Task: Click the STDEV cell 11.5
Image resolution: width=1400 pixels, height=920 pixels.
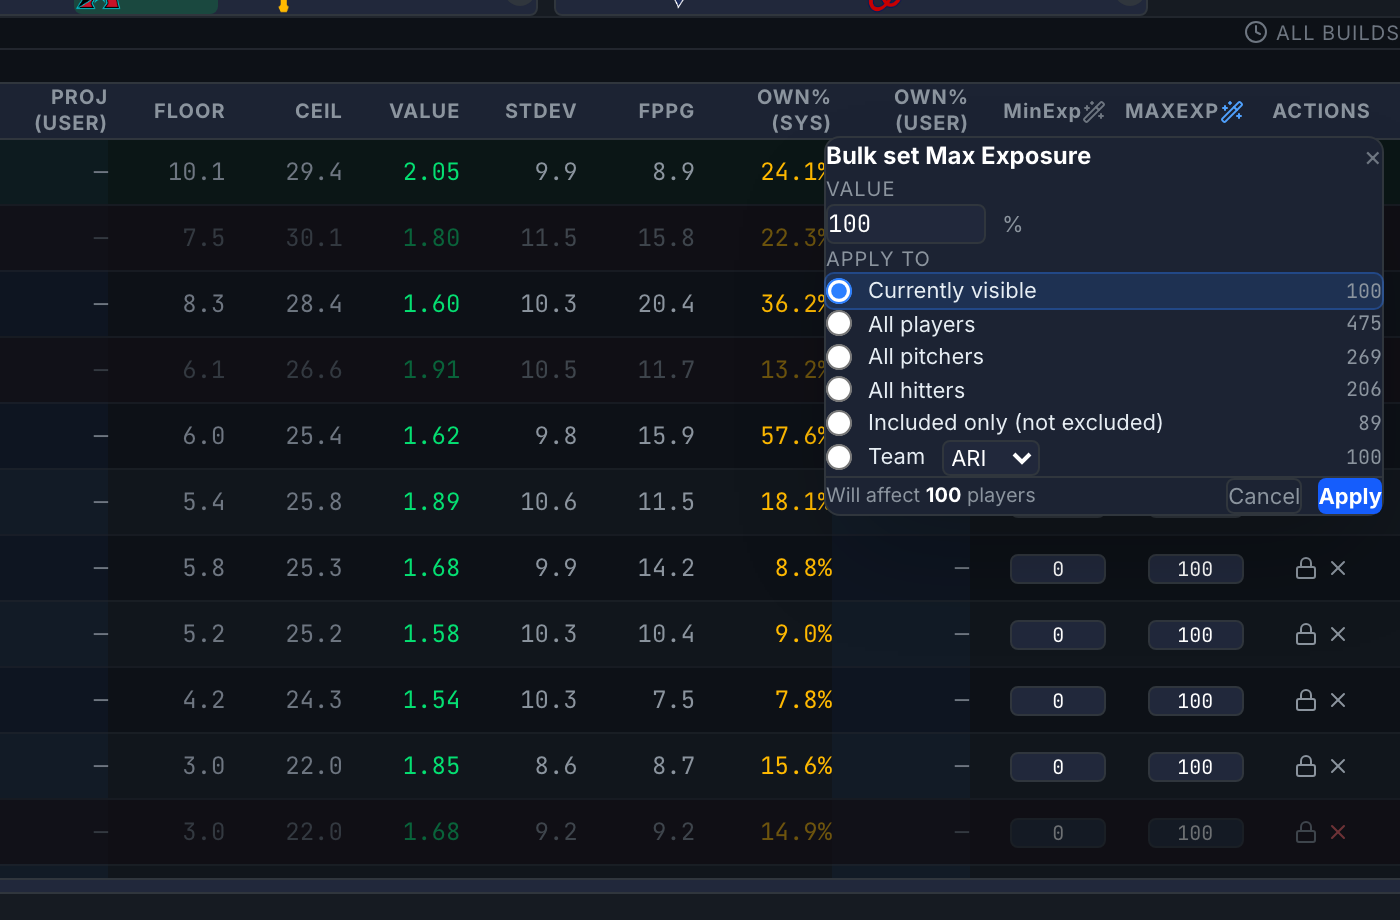Action: point(548,238)
